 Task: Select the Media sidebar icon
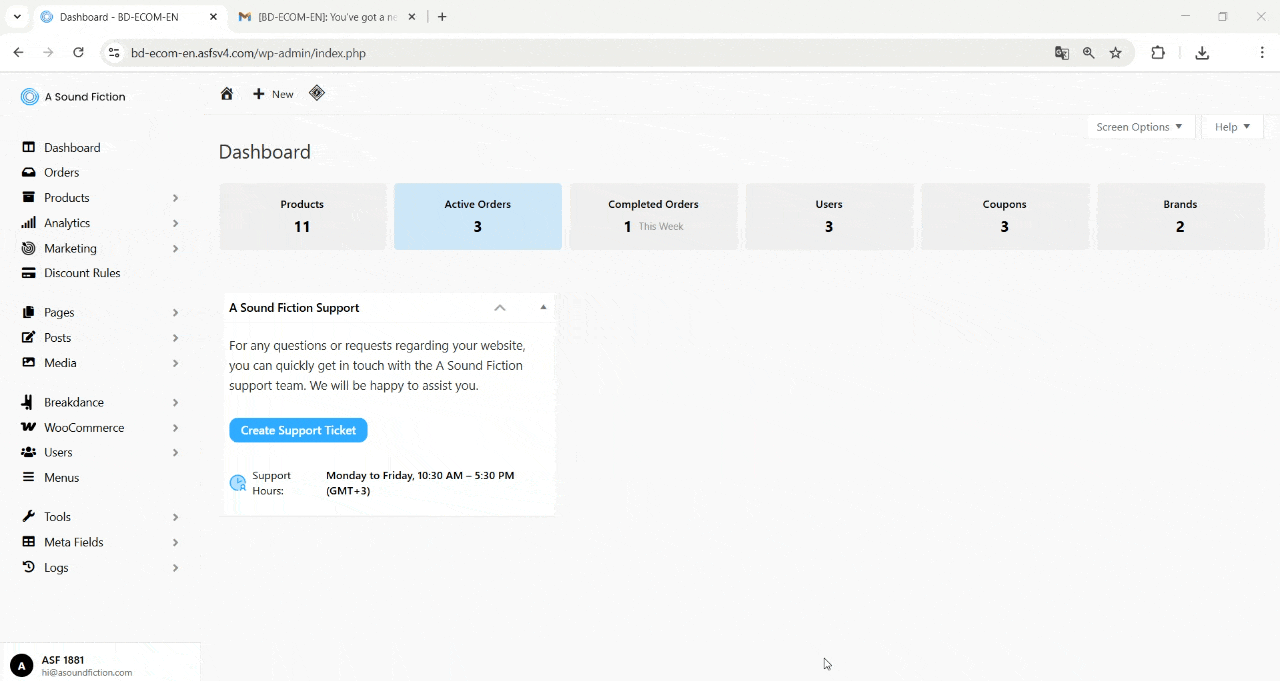28,362
